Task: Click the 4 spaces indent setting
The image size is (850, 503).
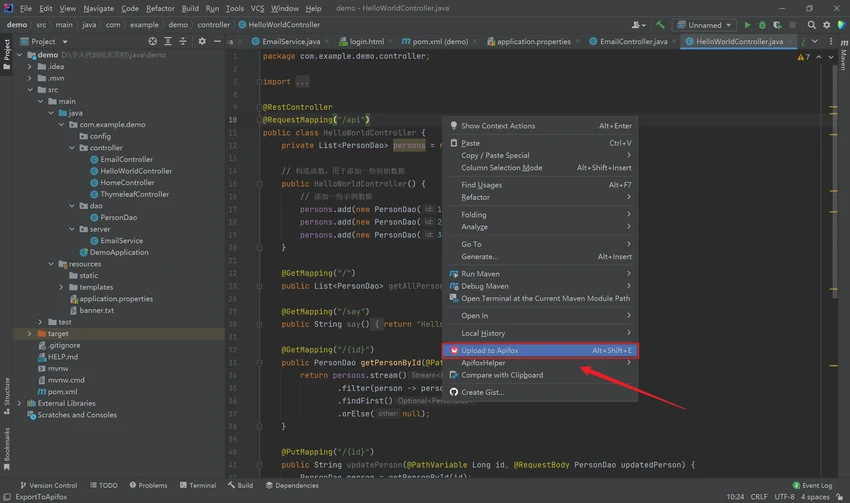Action: click(x=815, y=496)
